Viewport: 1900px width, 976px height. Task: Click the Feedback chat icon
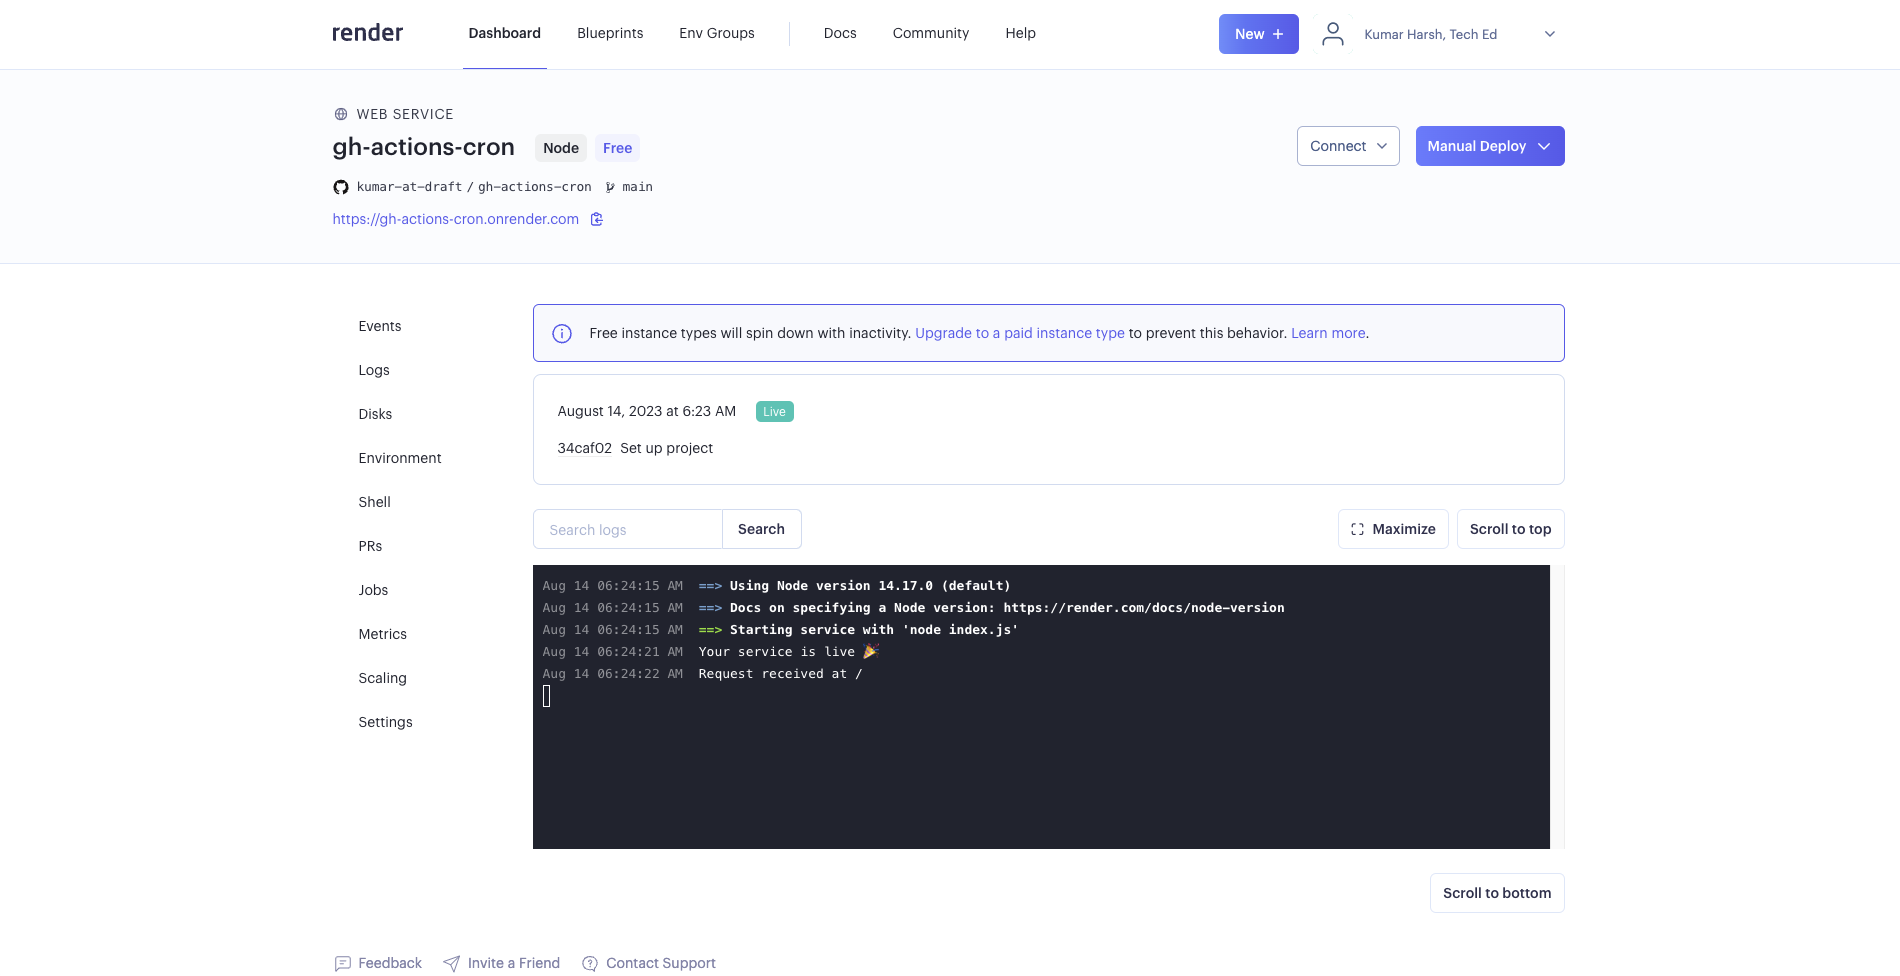click(343, 963)
